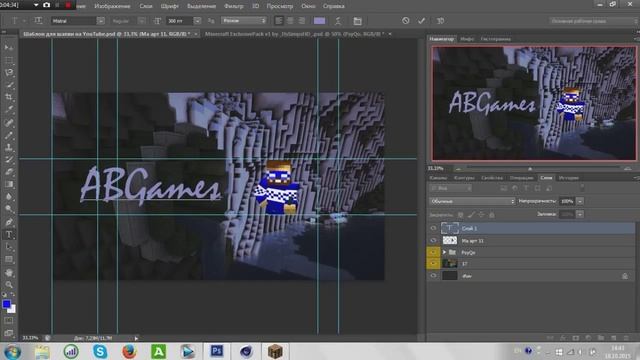
Task: Open font style dropdown
Action: [x=141, y=20]
